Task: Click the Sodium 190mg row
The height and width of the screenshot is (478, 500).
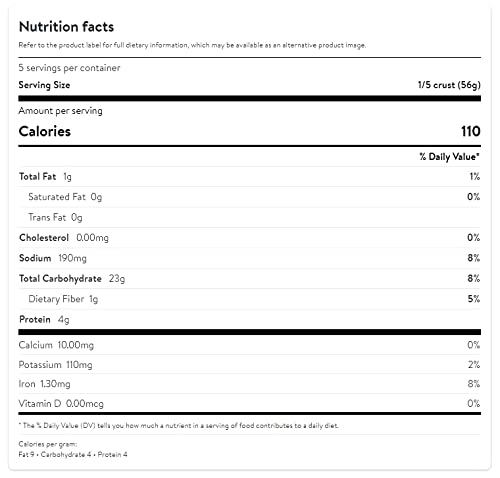Action: point(250,258)
